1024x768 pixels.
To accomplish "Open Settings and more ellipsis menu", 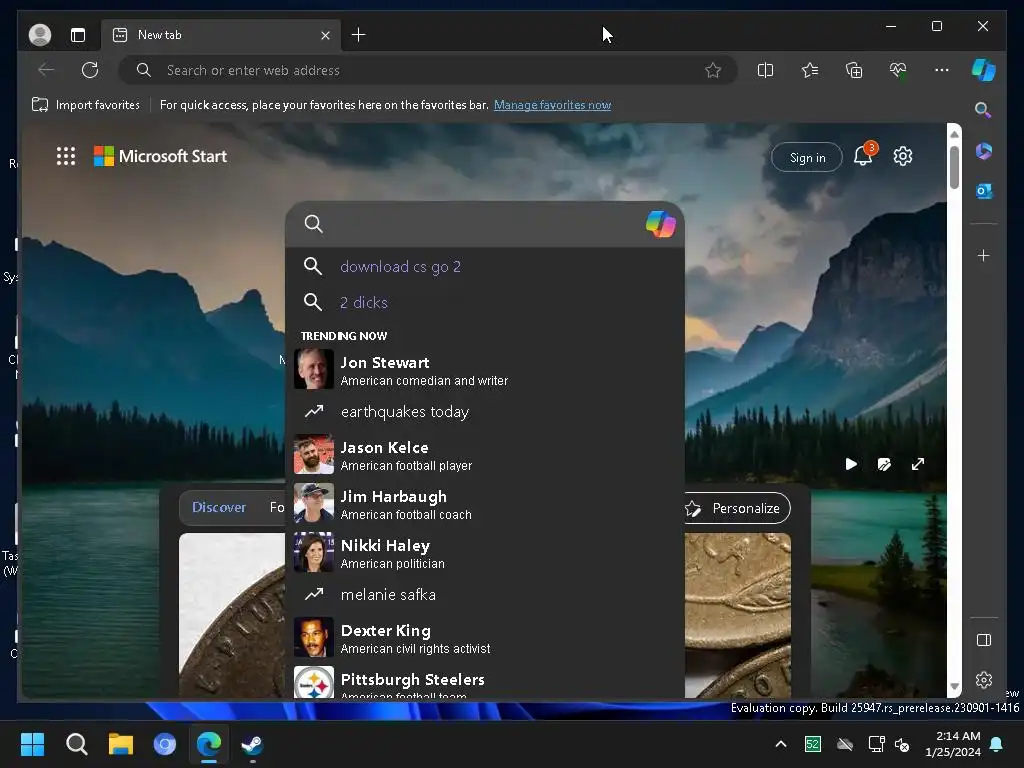I will [x=942, y=70].
